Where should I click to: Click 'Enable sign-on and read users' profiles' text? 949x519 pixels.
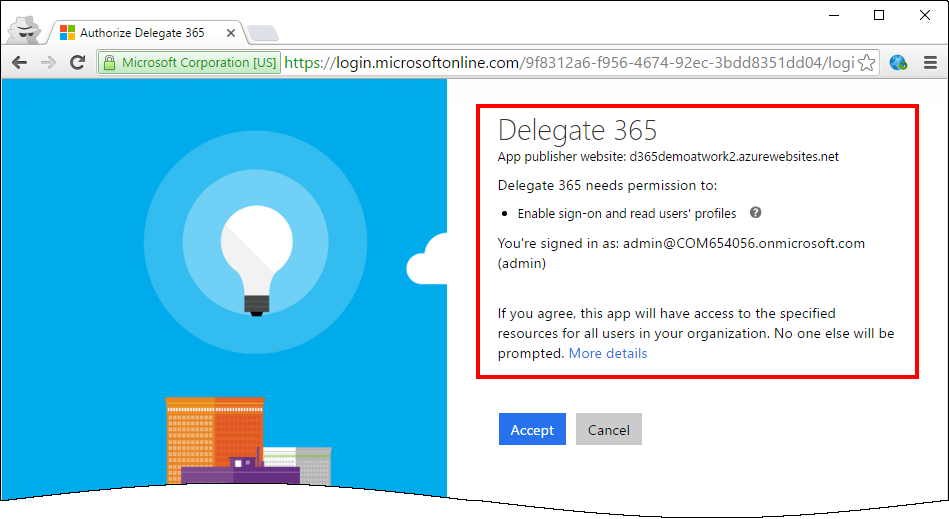point(626,214)
